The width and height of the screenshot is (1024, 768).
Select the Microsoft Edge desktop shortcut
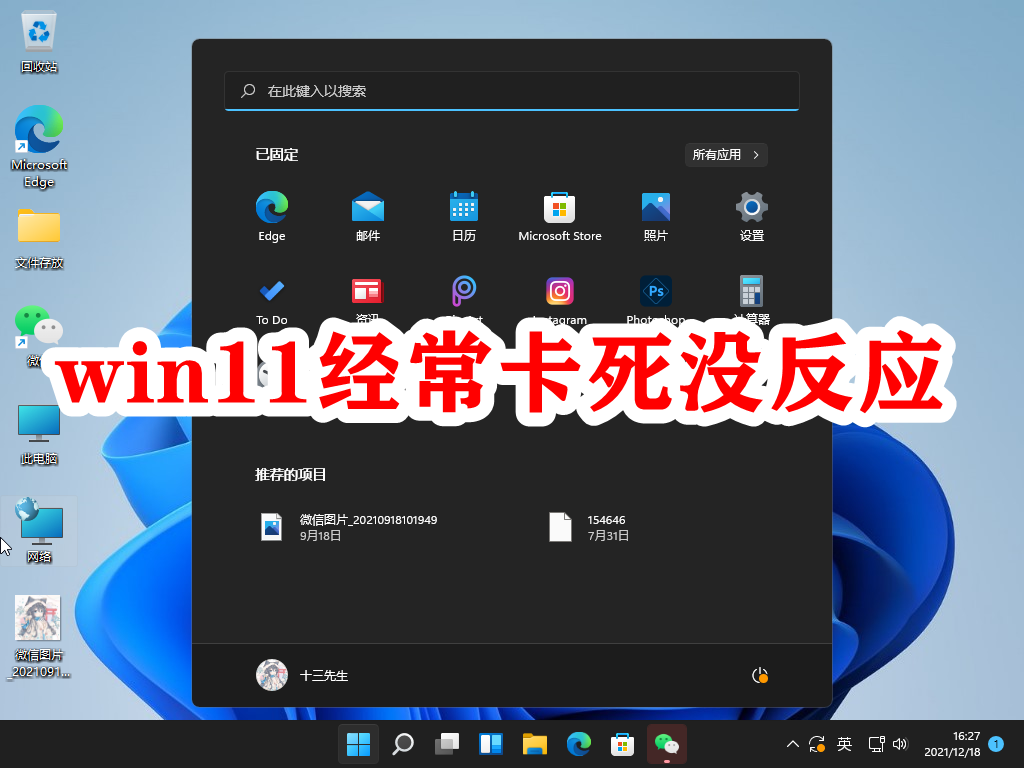(39, 147)
